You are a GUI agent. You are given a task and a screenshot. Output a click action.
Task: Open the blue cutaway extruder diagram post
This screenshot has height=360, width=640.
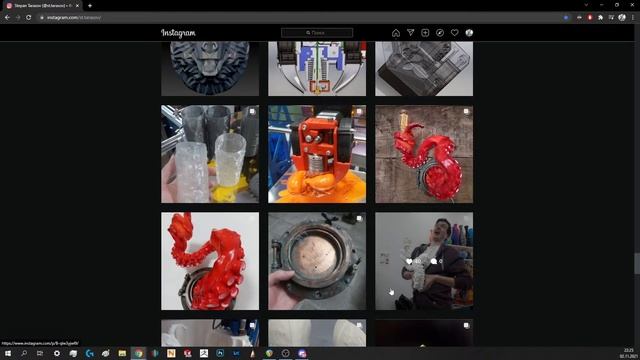pyautogui.click(x=317, y=69)
